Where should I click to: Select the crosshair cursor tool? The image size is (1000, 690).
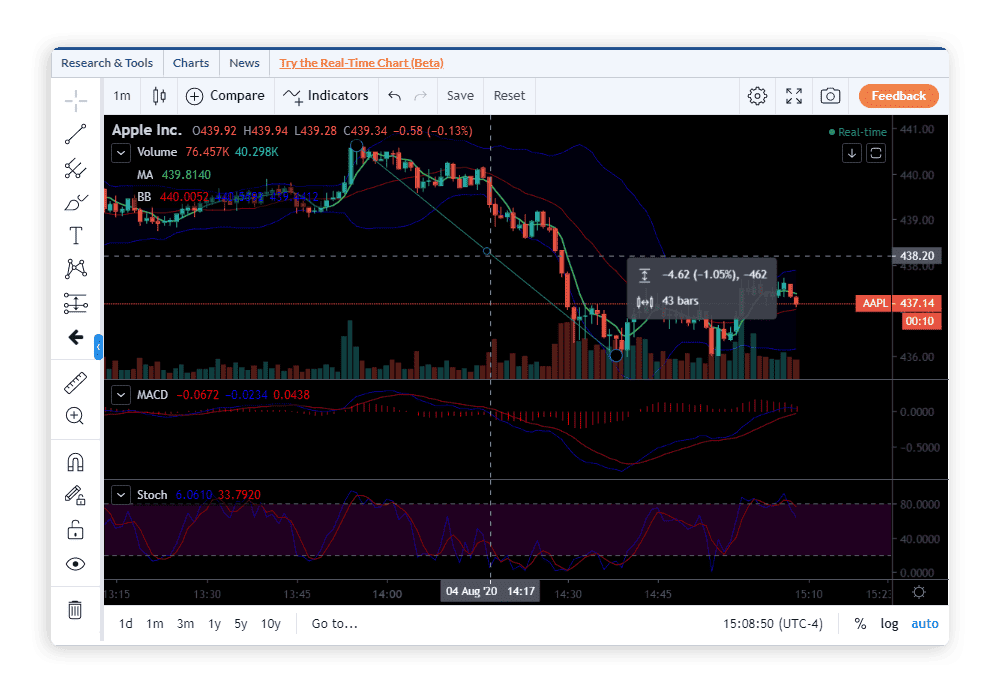point(75,100)
